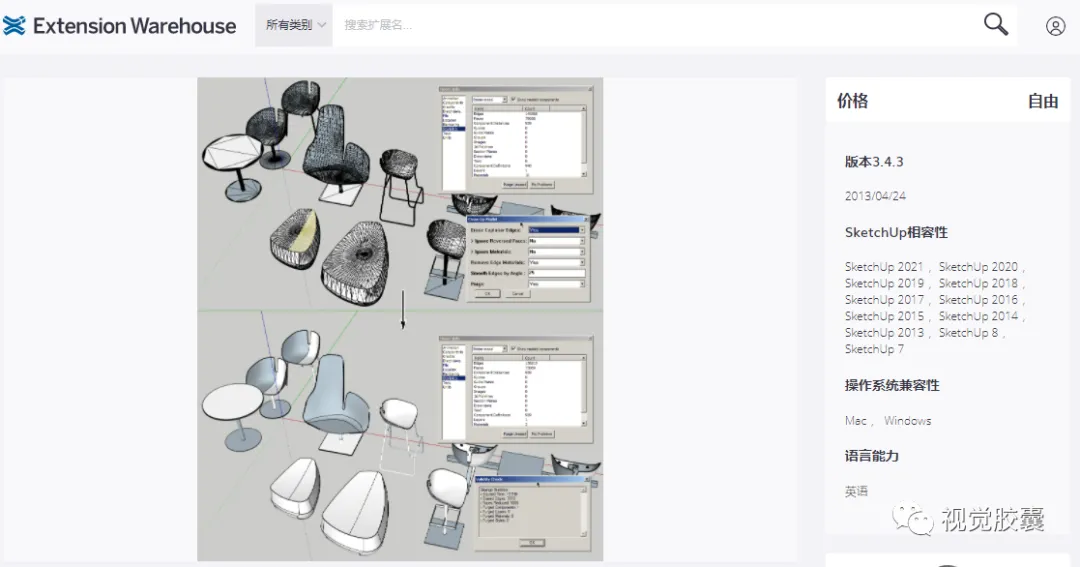Select the SketchUp 2013 compatibility text
The width and height of the screenshot is (1080, 567).
[x=884, y=333]
